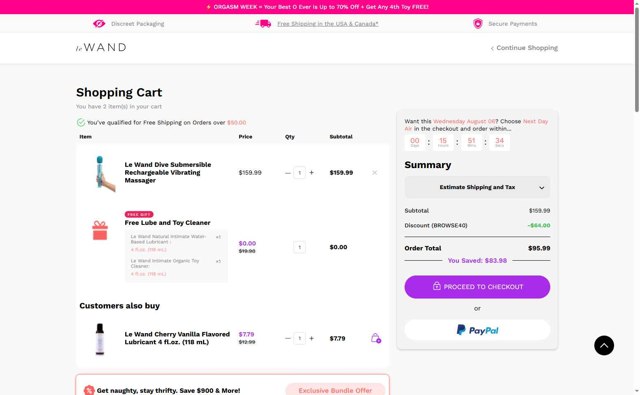640x395 pixels.
Task: Increase quantity of Le Wand Dive massager
Action: coord(311,173)
